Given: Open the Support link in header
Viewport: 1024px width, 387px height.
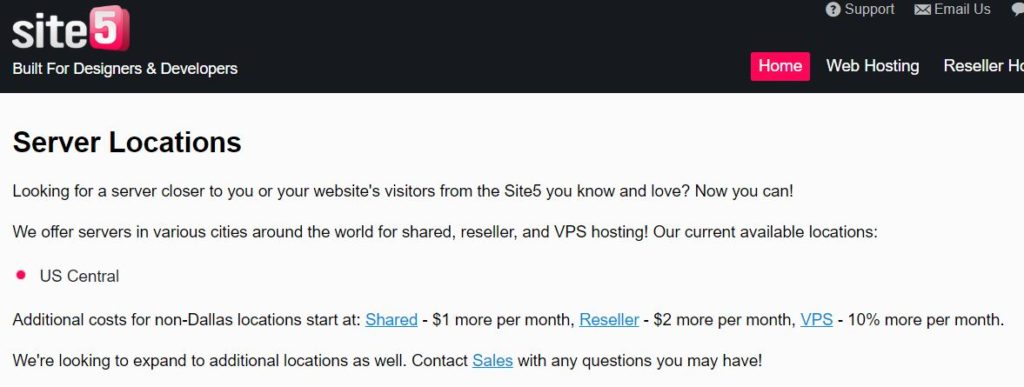Looking at the screenshot, I should 869,9.
